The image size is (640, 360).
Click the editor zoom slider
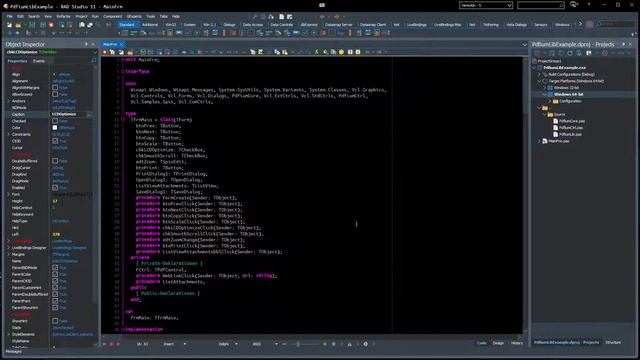304,344
